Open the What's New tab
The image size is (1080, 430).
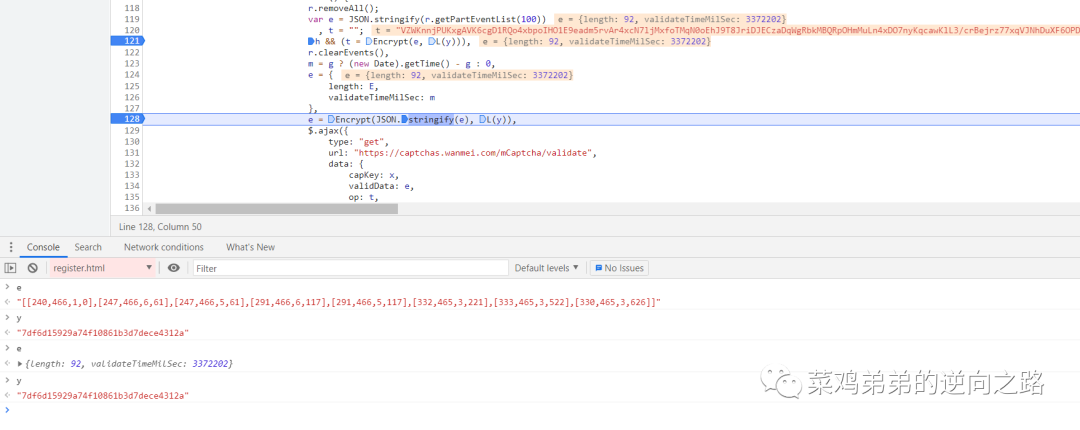point(250,247)
